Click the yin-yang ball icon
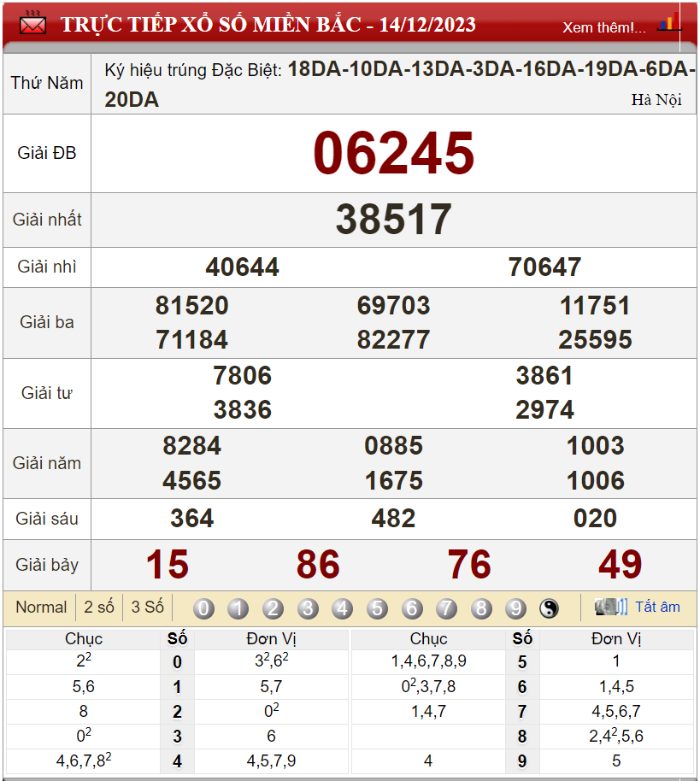 click(549, 608)
